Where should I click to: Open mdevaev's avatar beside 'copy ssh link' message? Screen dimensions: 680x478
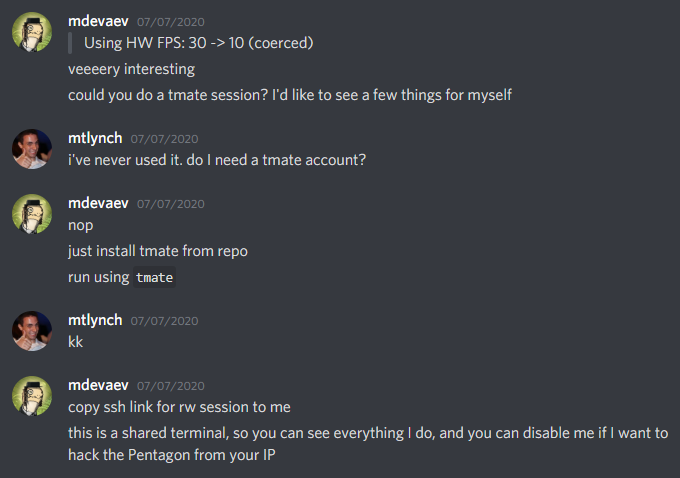[32, 395]
